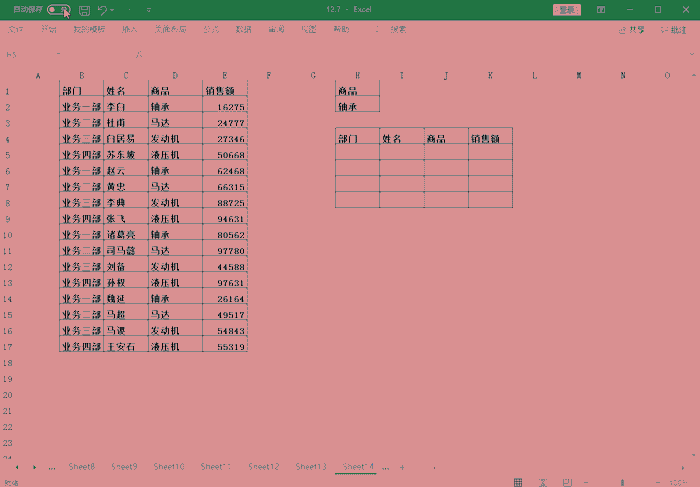The height and width of the screenshot is (487, 700).
Task: Open the 数据 ribbon tab
Action: [243, 30]
